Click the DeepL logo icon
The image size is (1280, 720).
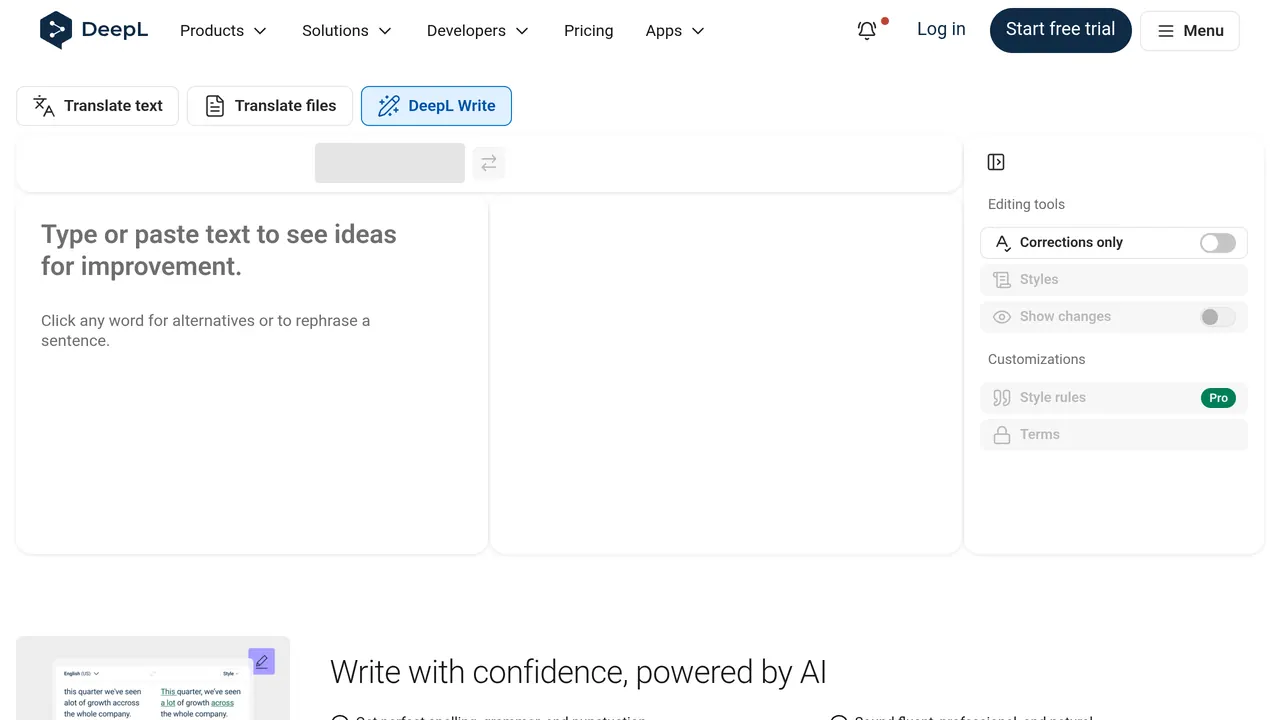[56, 30]
